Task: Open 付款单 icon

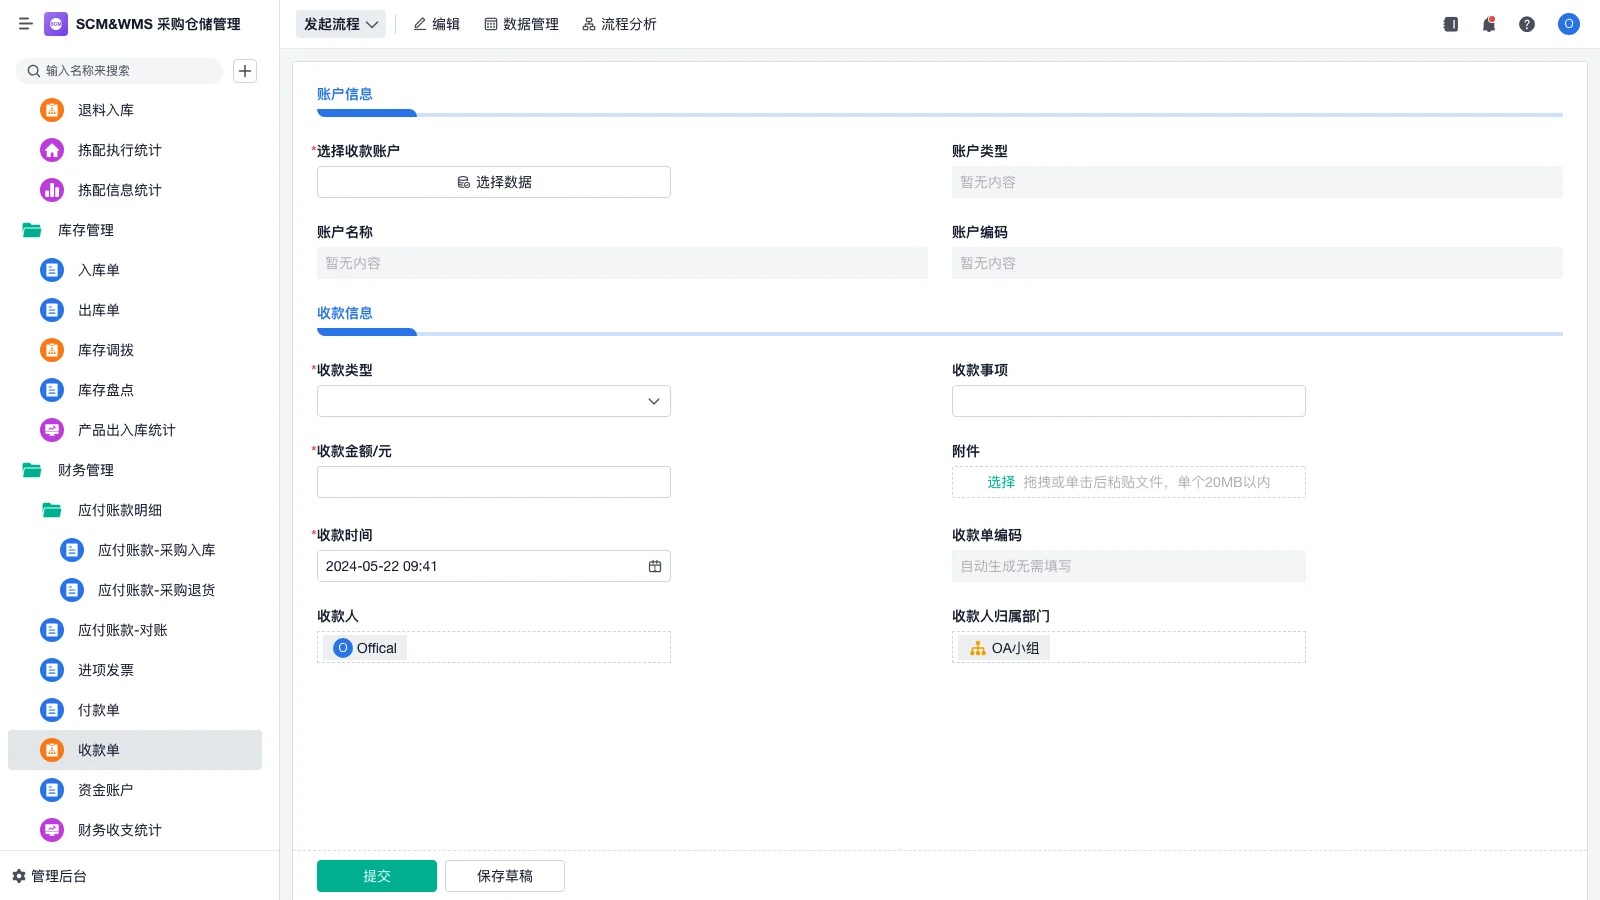Action: tap(52, 710)
